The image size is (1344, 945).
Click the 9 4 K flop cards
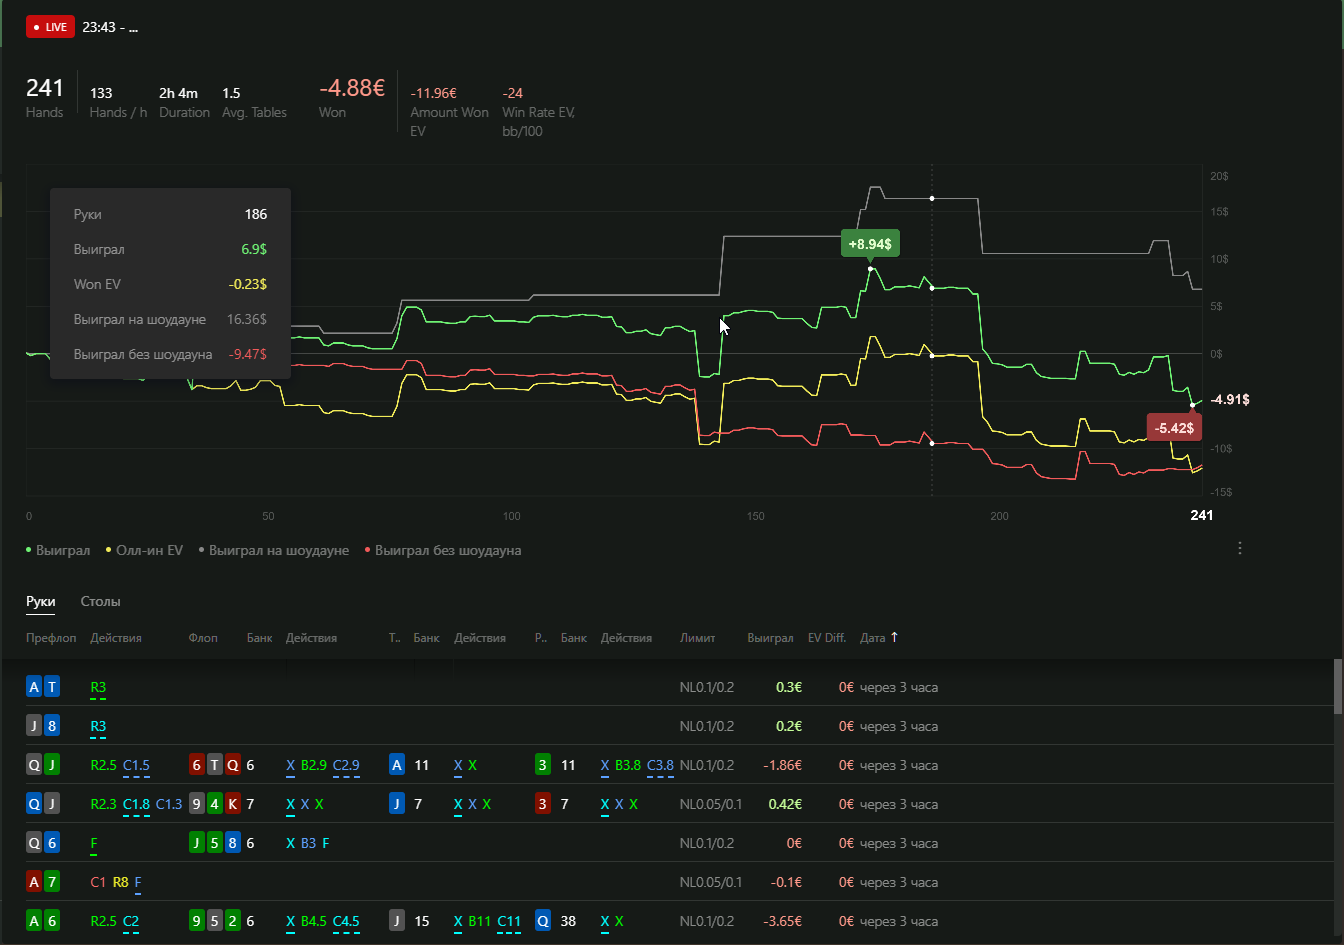[215, 804]
